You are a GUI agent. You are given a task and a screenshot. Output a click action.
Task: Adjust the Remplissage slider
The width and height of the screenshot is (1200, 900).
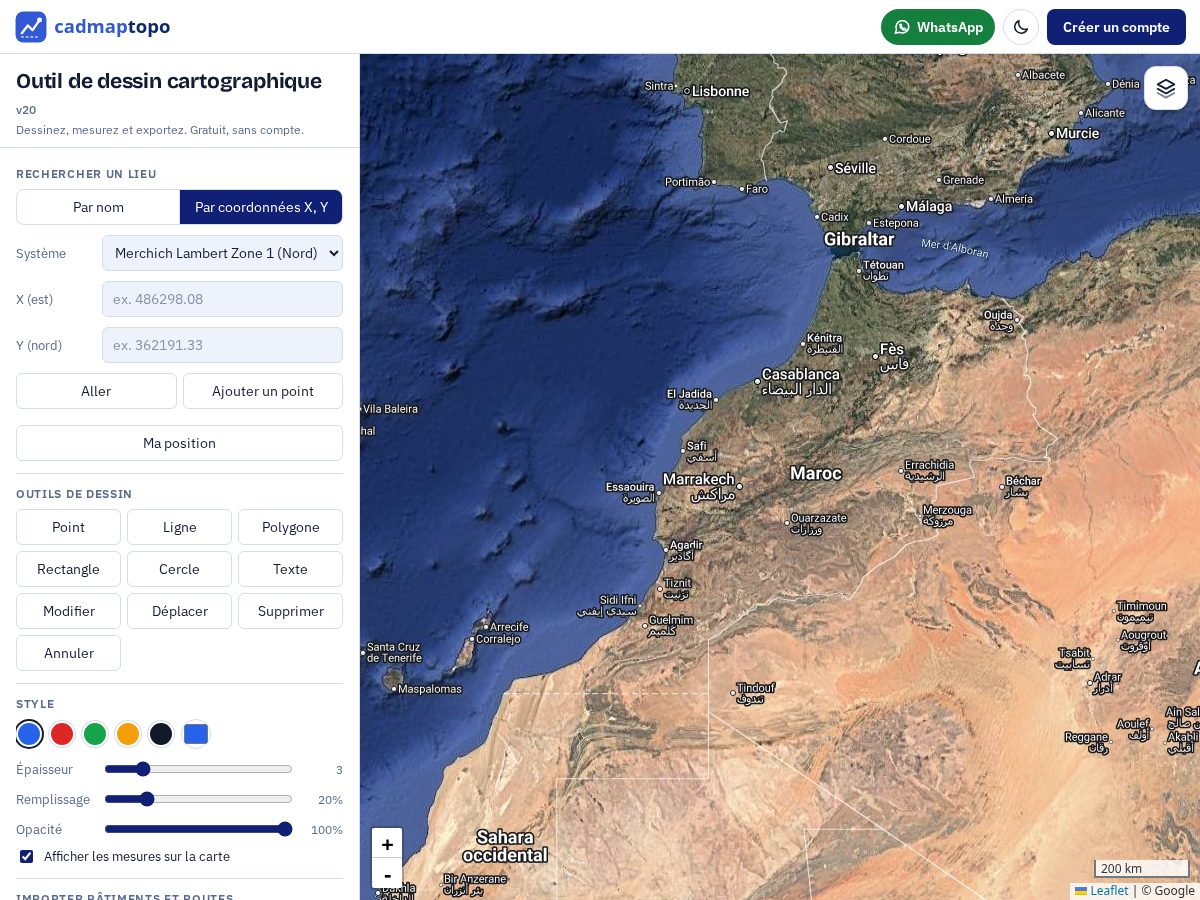click(198, 799)
